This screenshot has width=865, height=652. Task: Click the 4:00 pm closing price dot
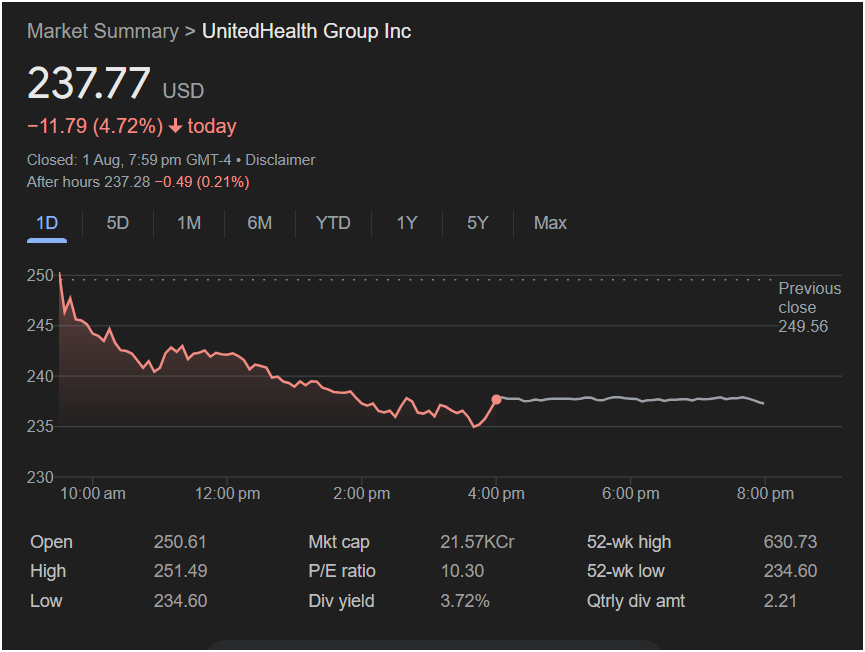496,399
